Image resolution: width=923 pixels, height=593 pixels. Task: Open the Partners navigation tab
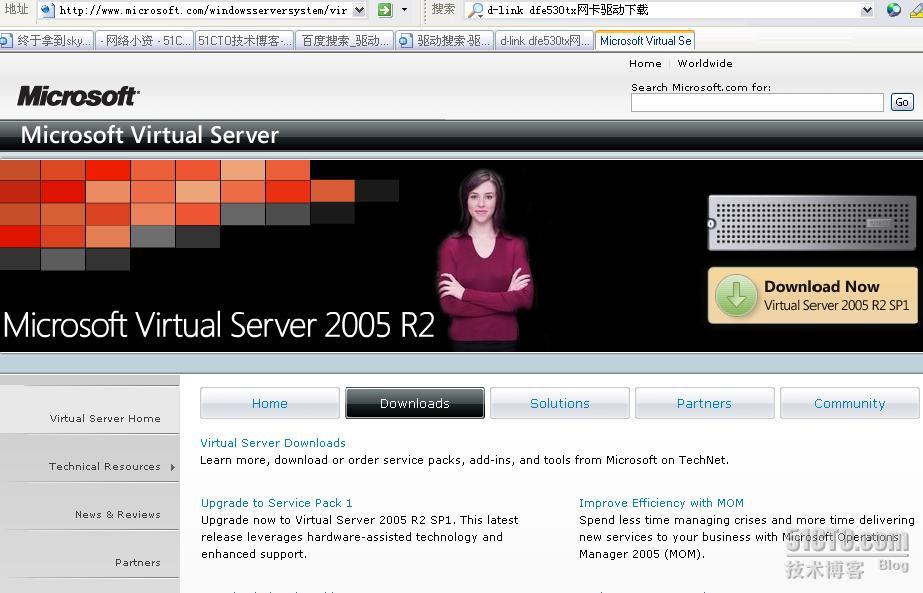coord(705,403)
